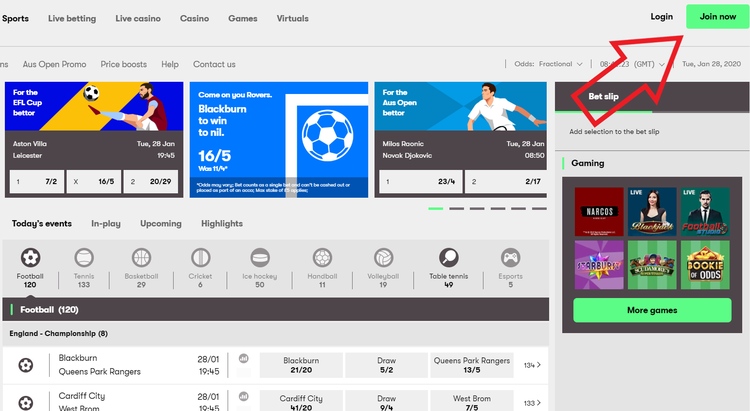Image resolution: width=750 pixels, height=411 pixels.
Task: Go to second carousel slide indicator
Action: pos(456,209)
